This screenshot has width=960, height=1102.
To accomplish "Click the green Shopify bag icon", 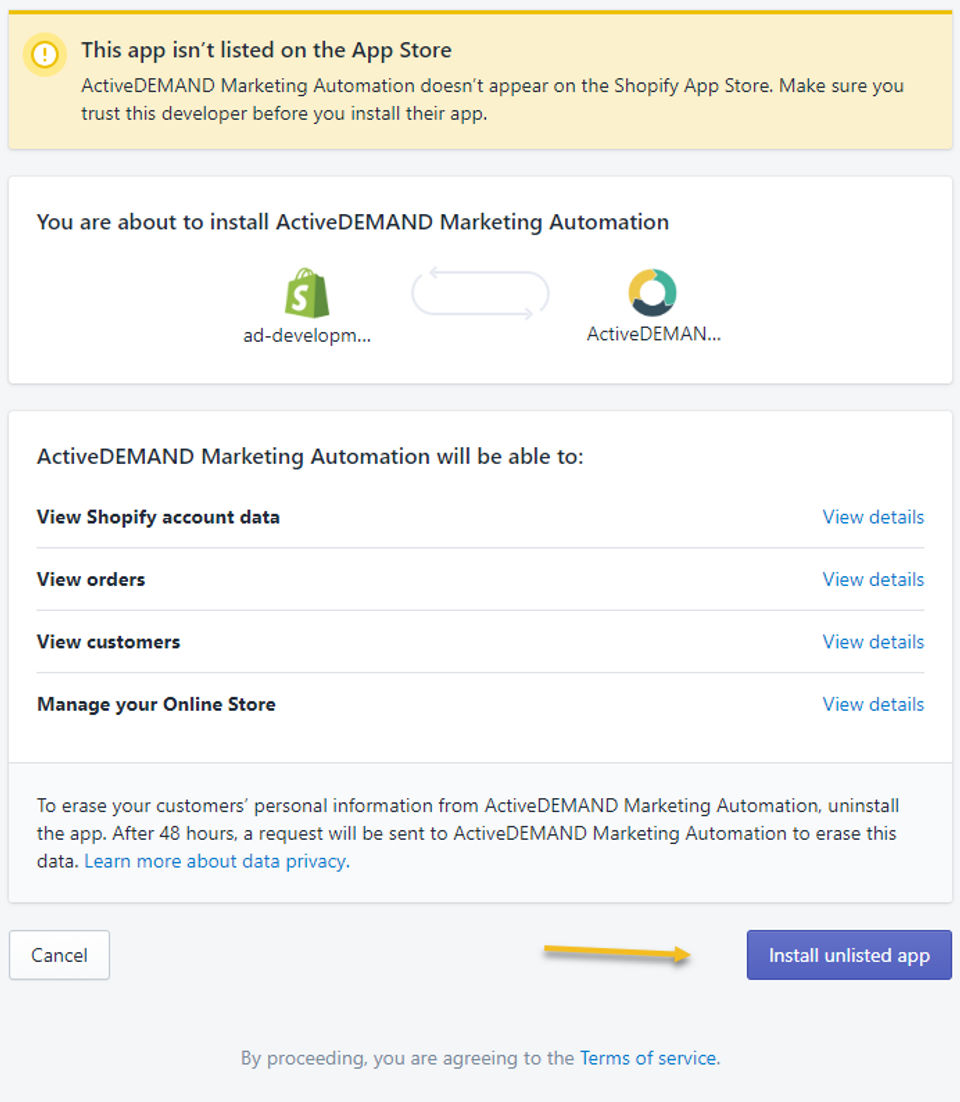I will [307, 294].
